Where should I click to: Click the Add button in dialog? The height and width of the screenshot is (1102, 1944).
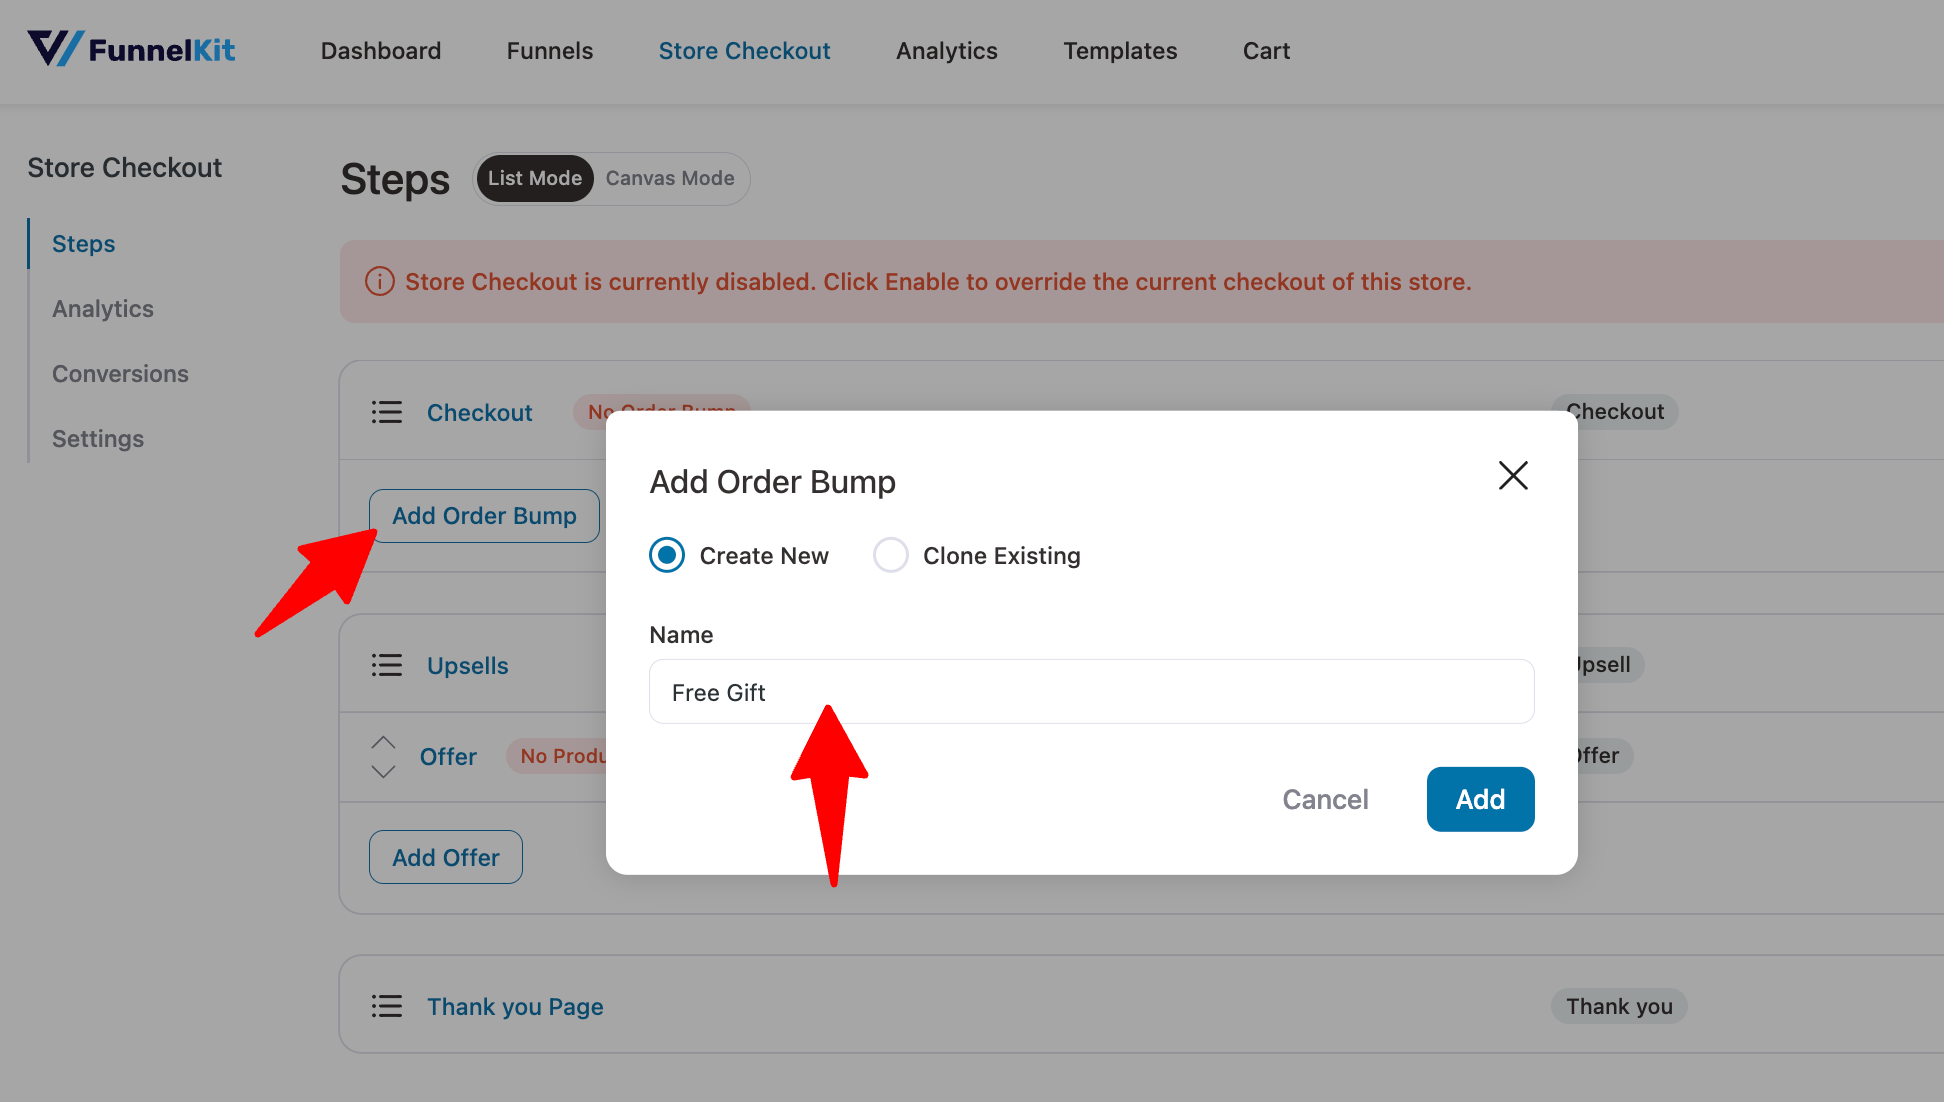[1480, 799]
